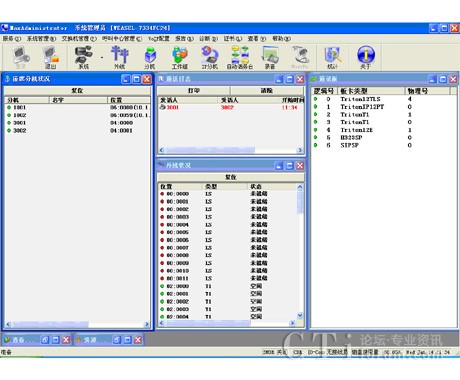Open the auto attendant (自动话务台) icon
460x380 pixels.
point(240,57)
